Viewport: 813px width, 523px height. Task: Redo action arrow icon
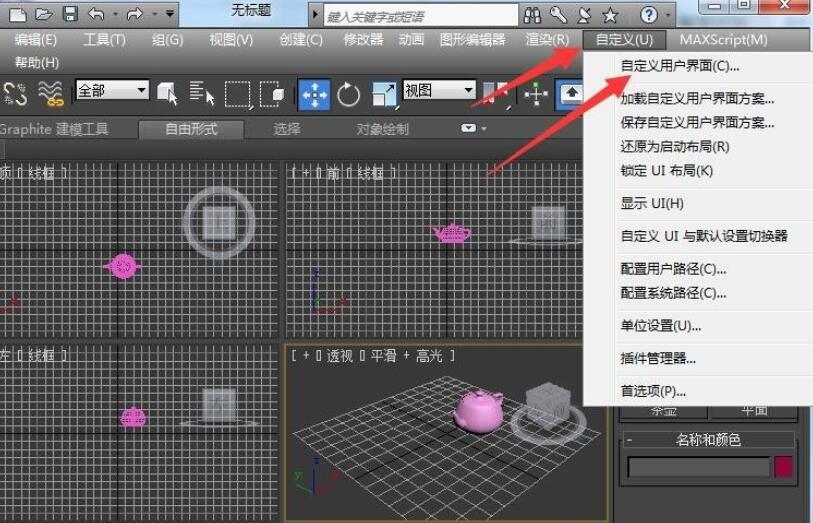134,13
